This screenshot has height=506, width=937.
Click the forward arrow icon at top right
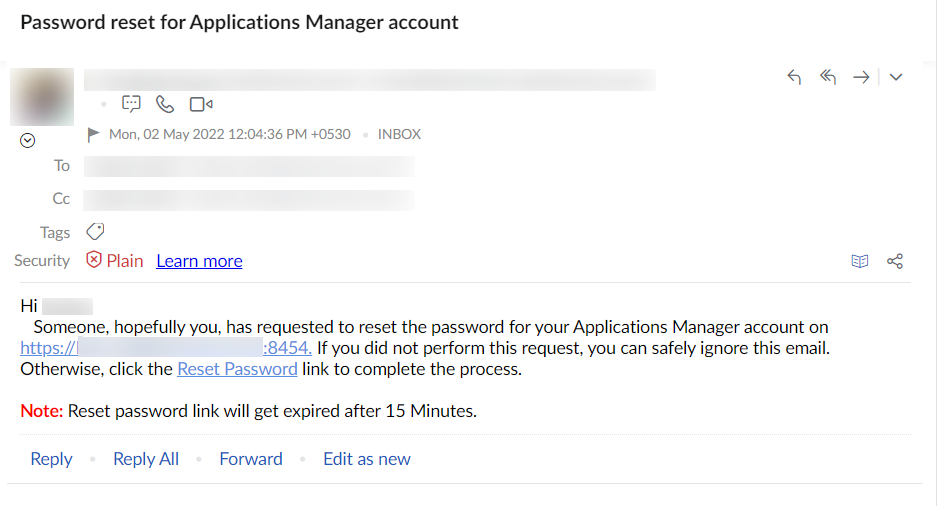click(x=860, y=78)
